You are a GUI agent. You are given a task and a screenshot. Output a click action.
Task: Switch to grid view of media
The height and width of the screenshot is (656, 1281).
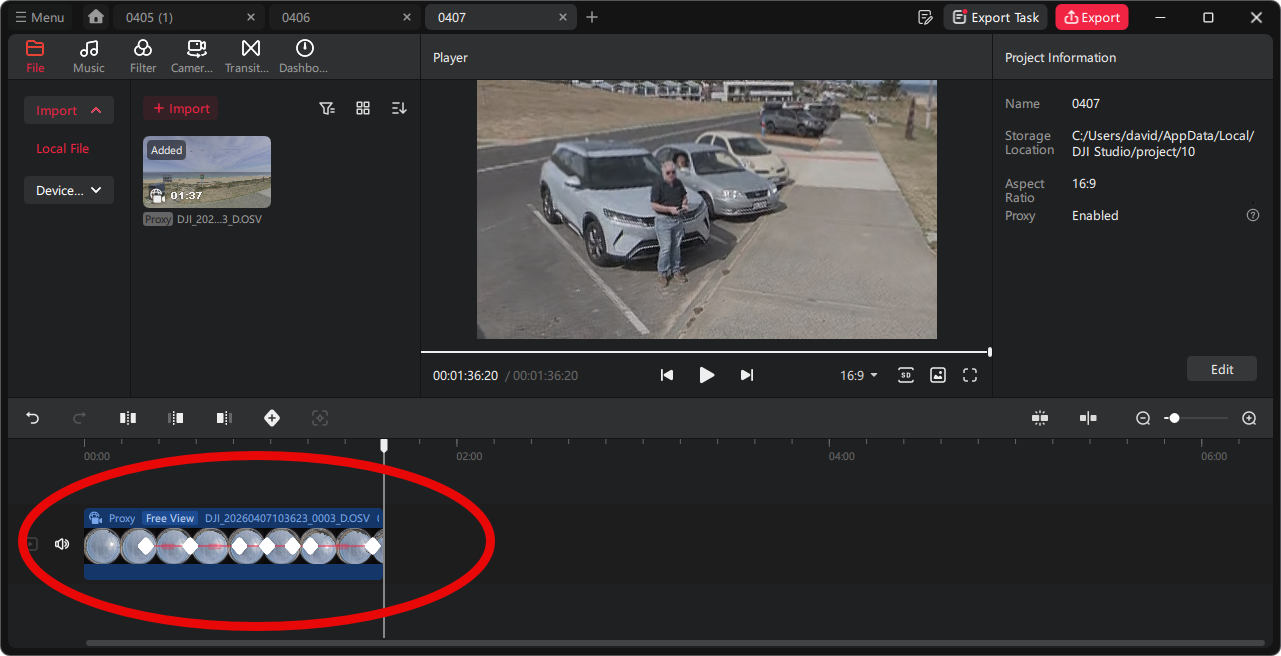click(x=363, y=108)
